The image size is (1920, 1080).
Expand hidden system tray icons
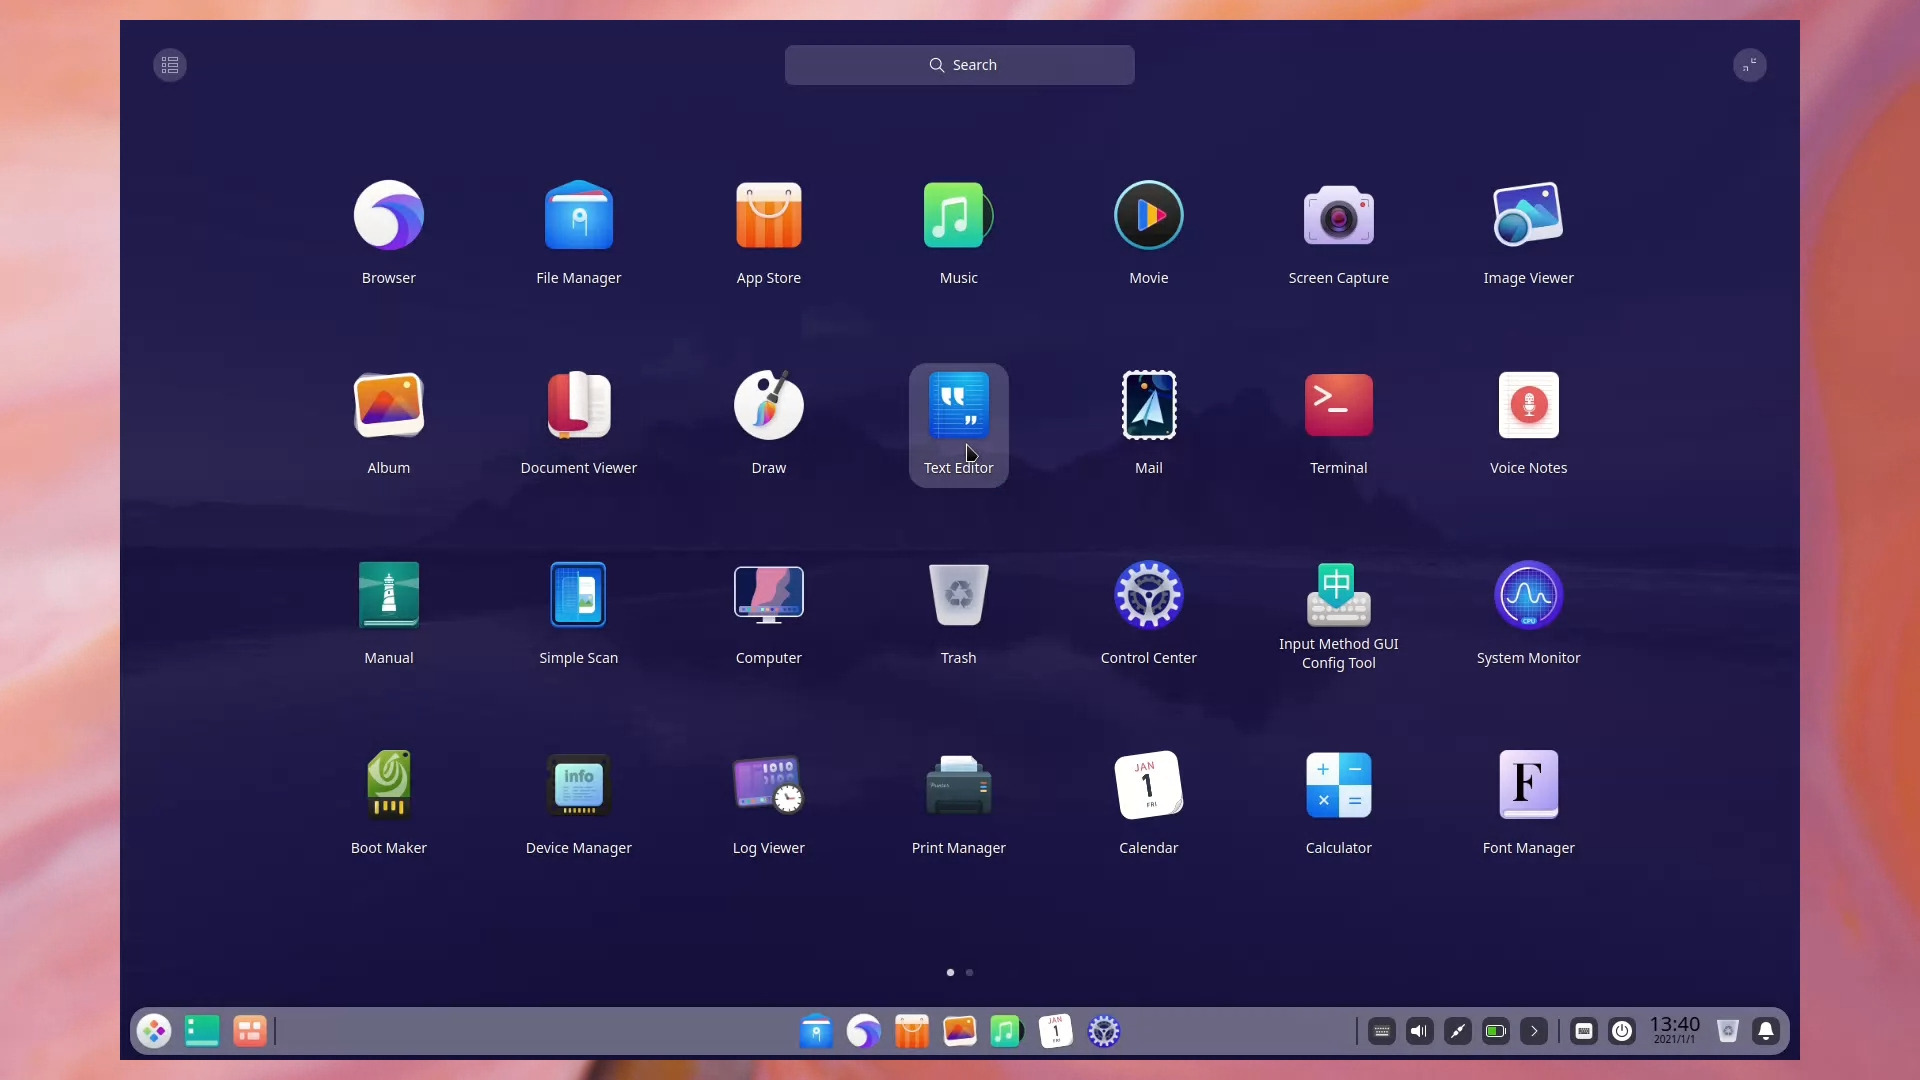[1534, 1032]
